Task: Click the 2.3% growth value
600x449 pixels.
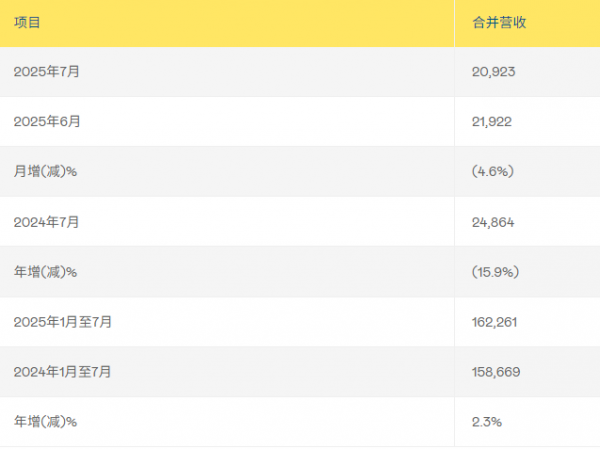Action: click(x=487, y=422)
